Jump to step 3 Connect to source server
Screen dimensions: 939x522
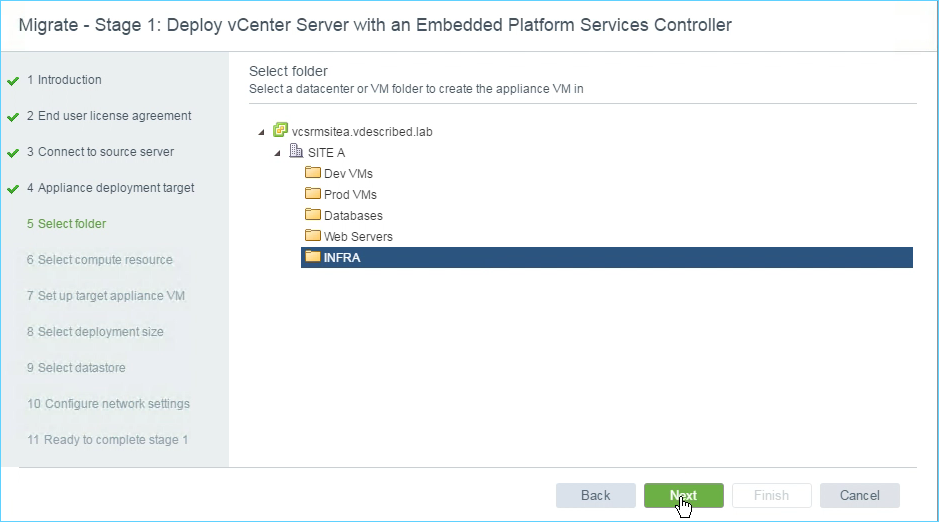[x=100, y=151]
